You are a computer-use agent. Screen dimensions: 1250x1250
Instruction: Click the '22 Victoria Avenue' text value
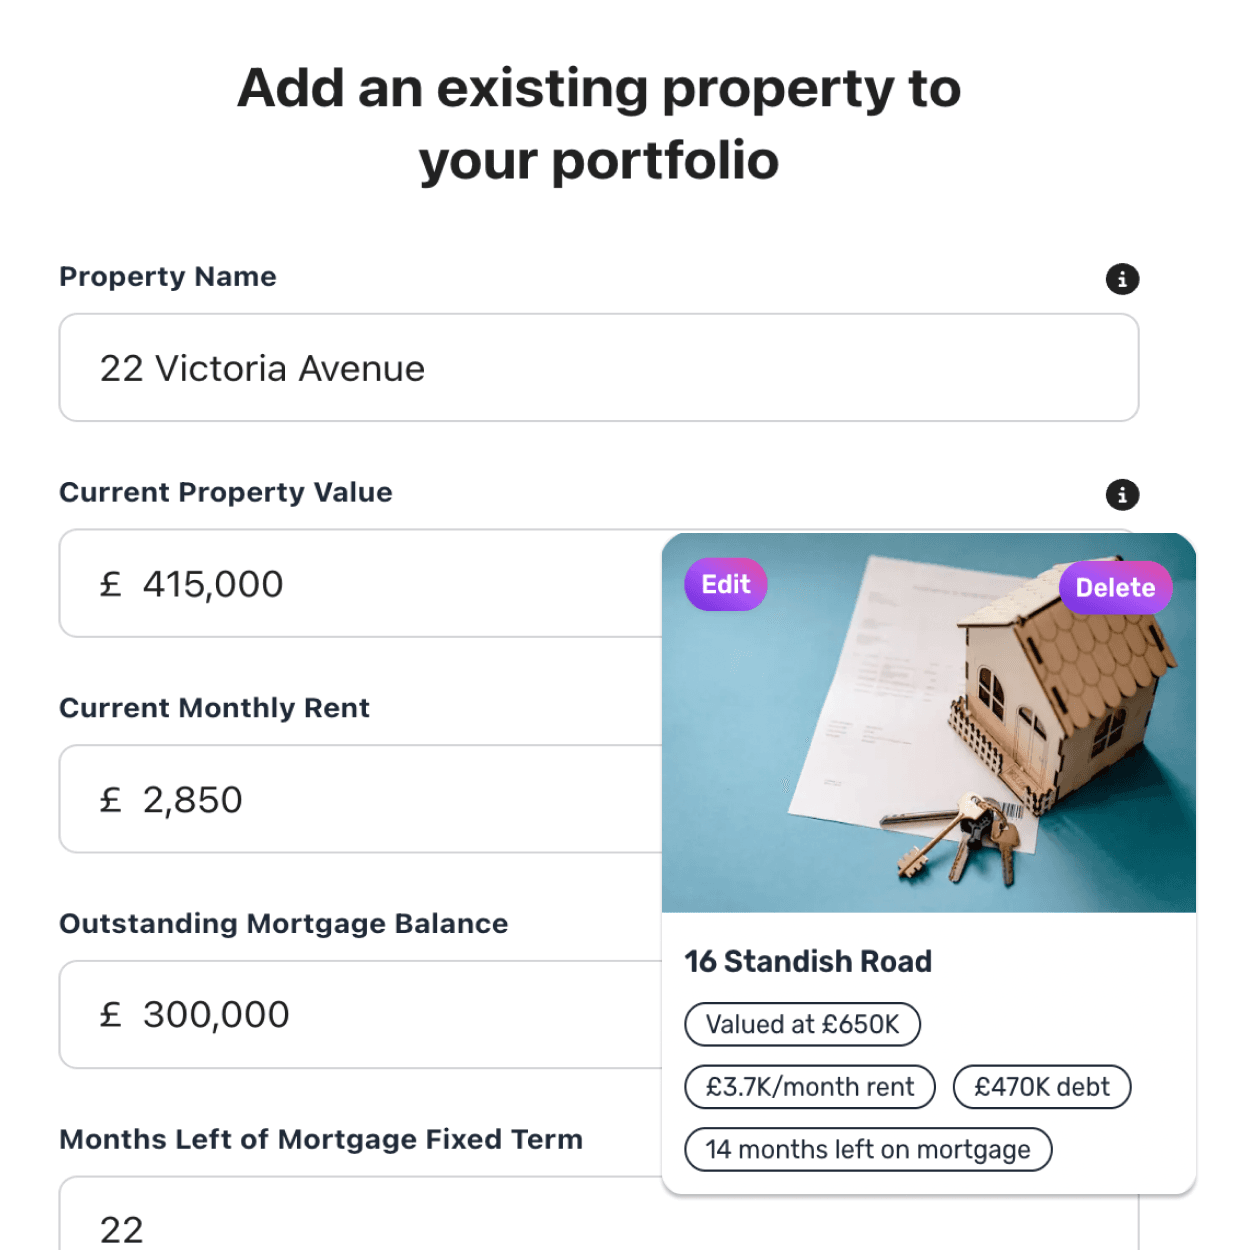point(262,368)
